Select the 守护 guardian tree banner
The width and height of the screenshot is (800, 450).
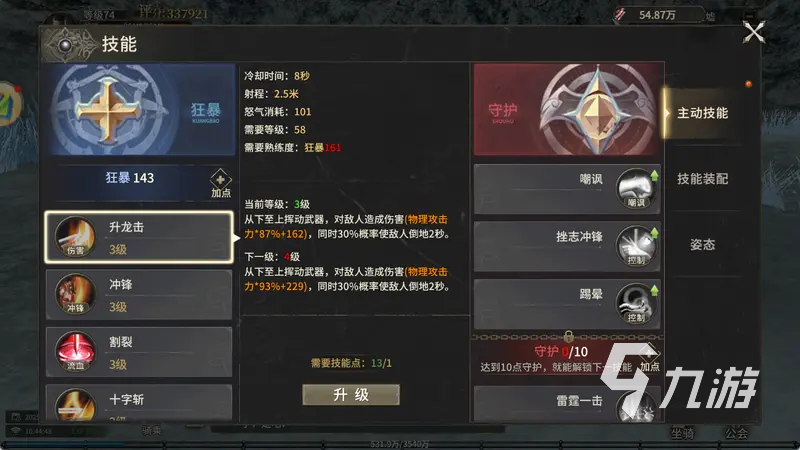point(568,109)
